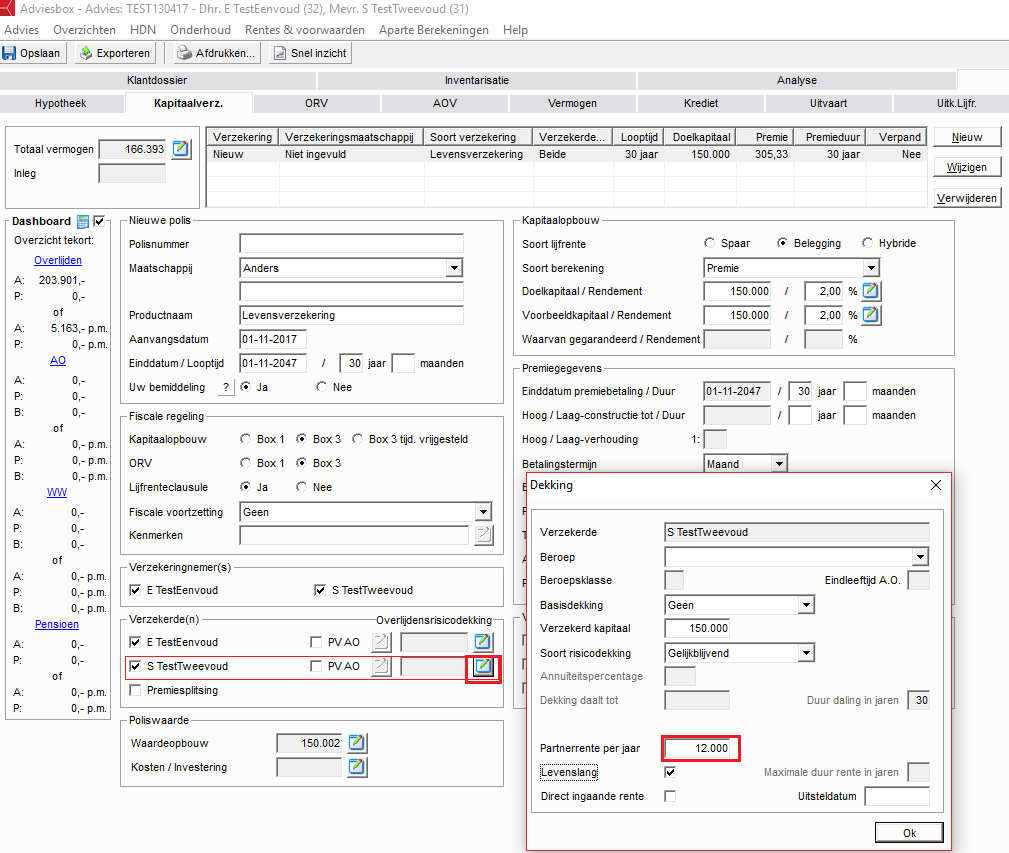Screen dimensions: 1009x853
Task: Uncheck verzekeringnemer S TestTweevoud
Action: click(320, 590)
